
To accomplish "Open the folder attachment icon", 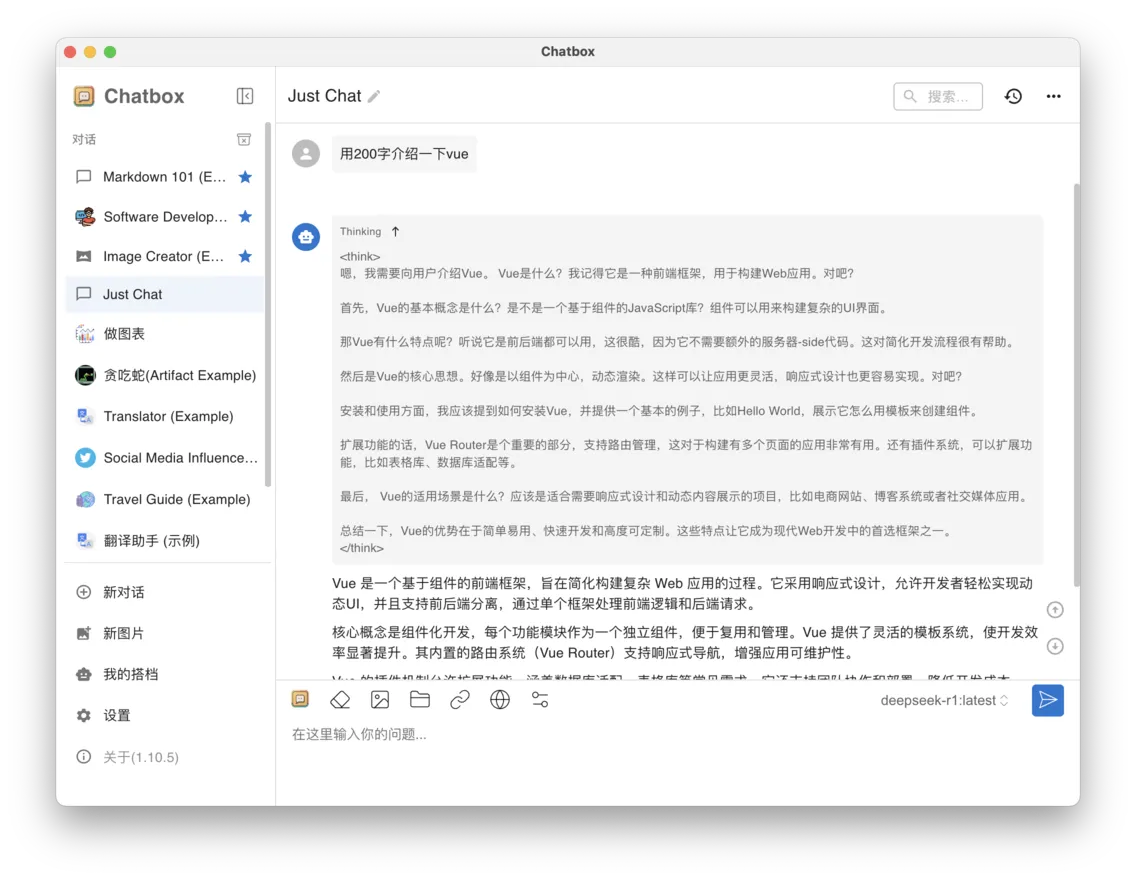I will tap(419, 699).
